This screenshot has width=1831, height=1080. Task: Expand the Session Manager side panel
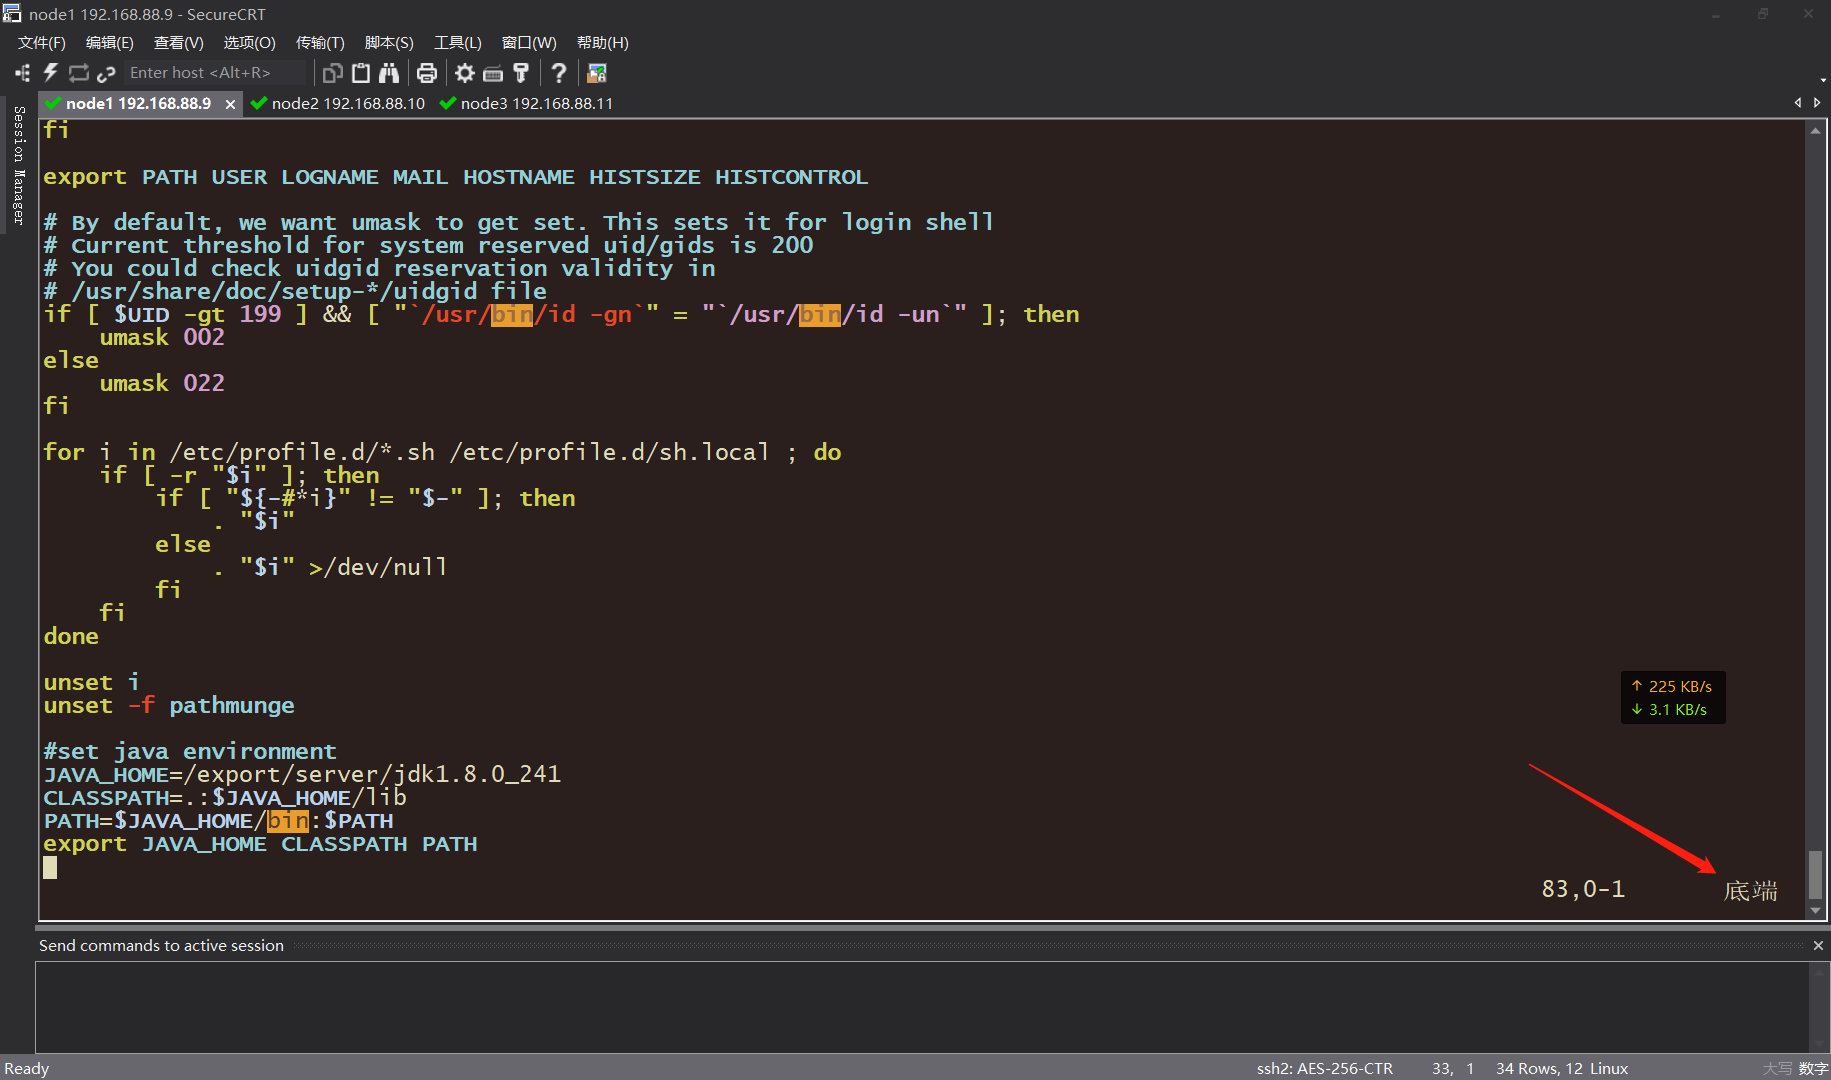point(18,165)
